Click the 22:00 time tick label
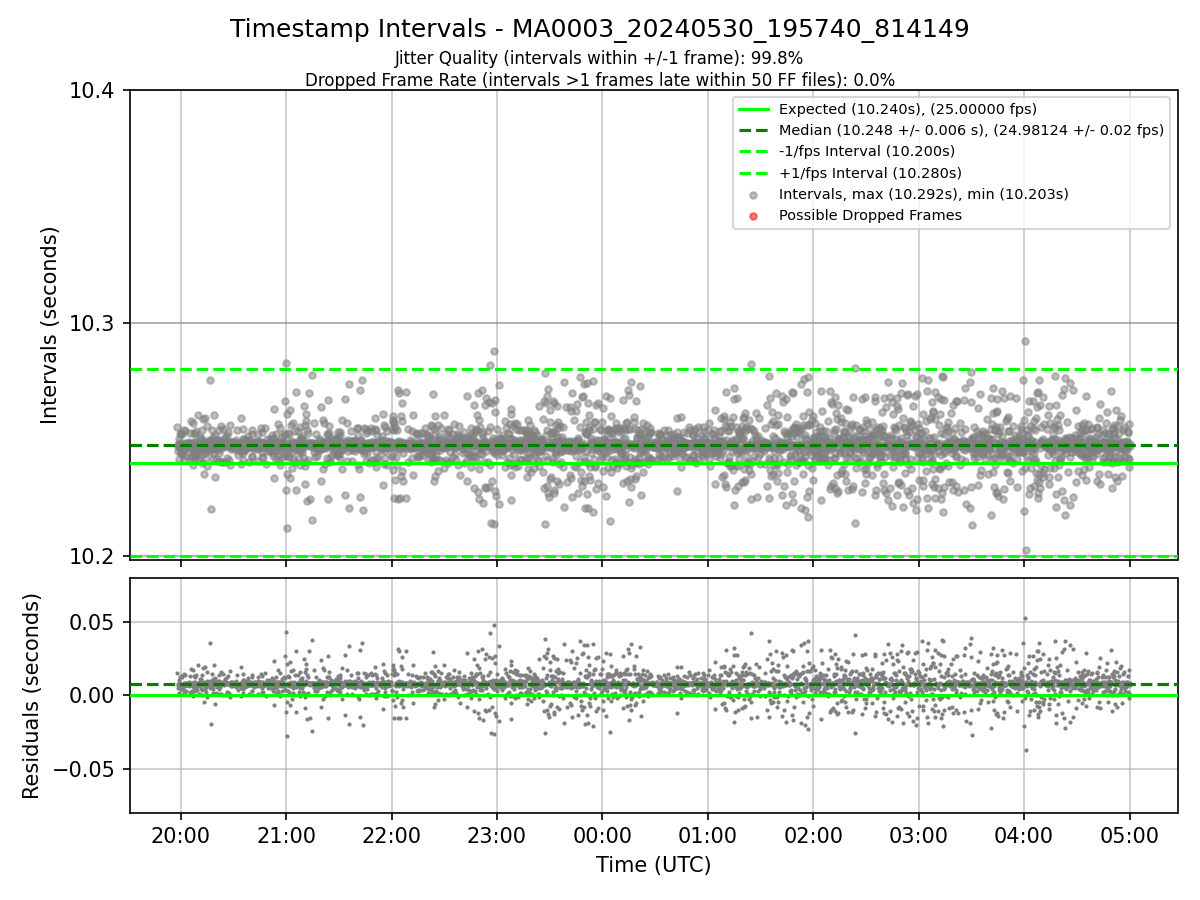This screenshot has width=1200, height=900. [x=391, y=834]
